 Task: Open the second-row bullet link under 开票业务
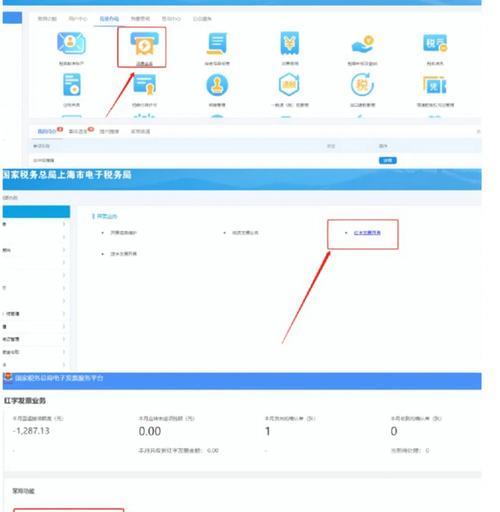pyautogui.click(x=123, y=254)
